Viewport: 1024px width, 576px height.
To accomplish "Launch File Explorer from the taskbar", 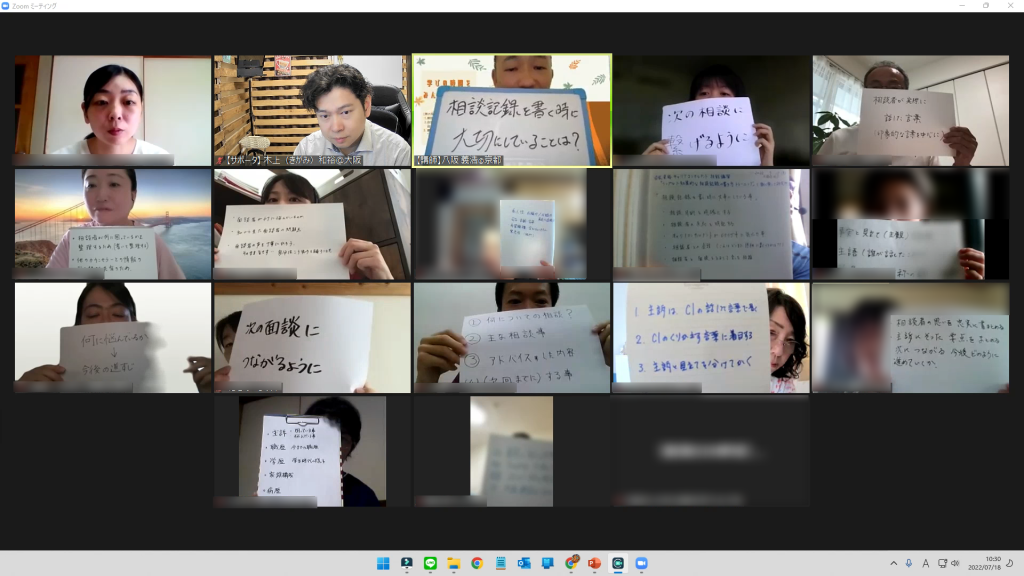I will pos(453,563).
